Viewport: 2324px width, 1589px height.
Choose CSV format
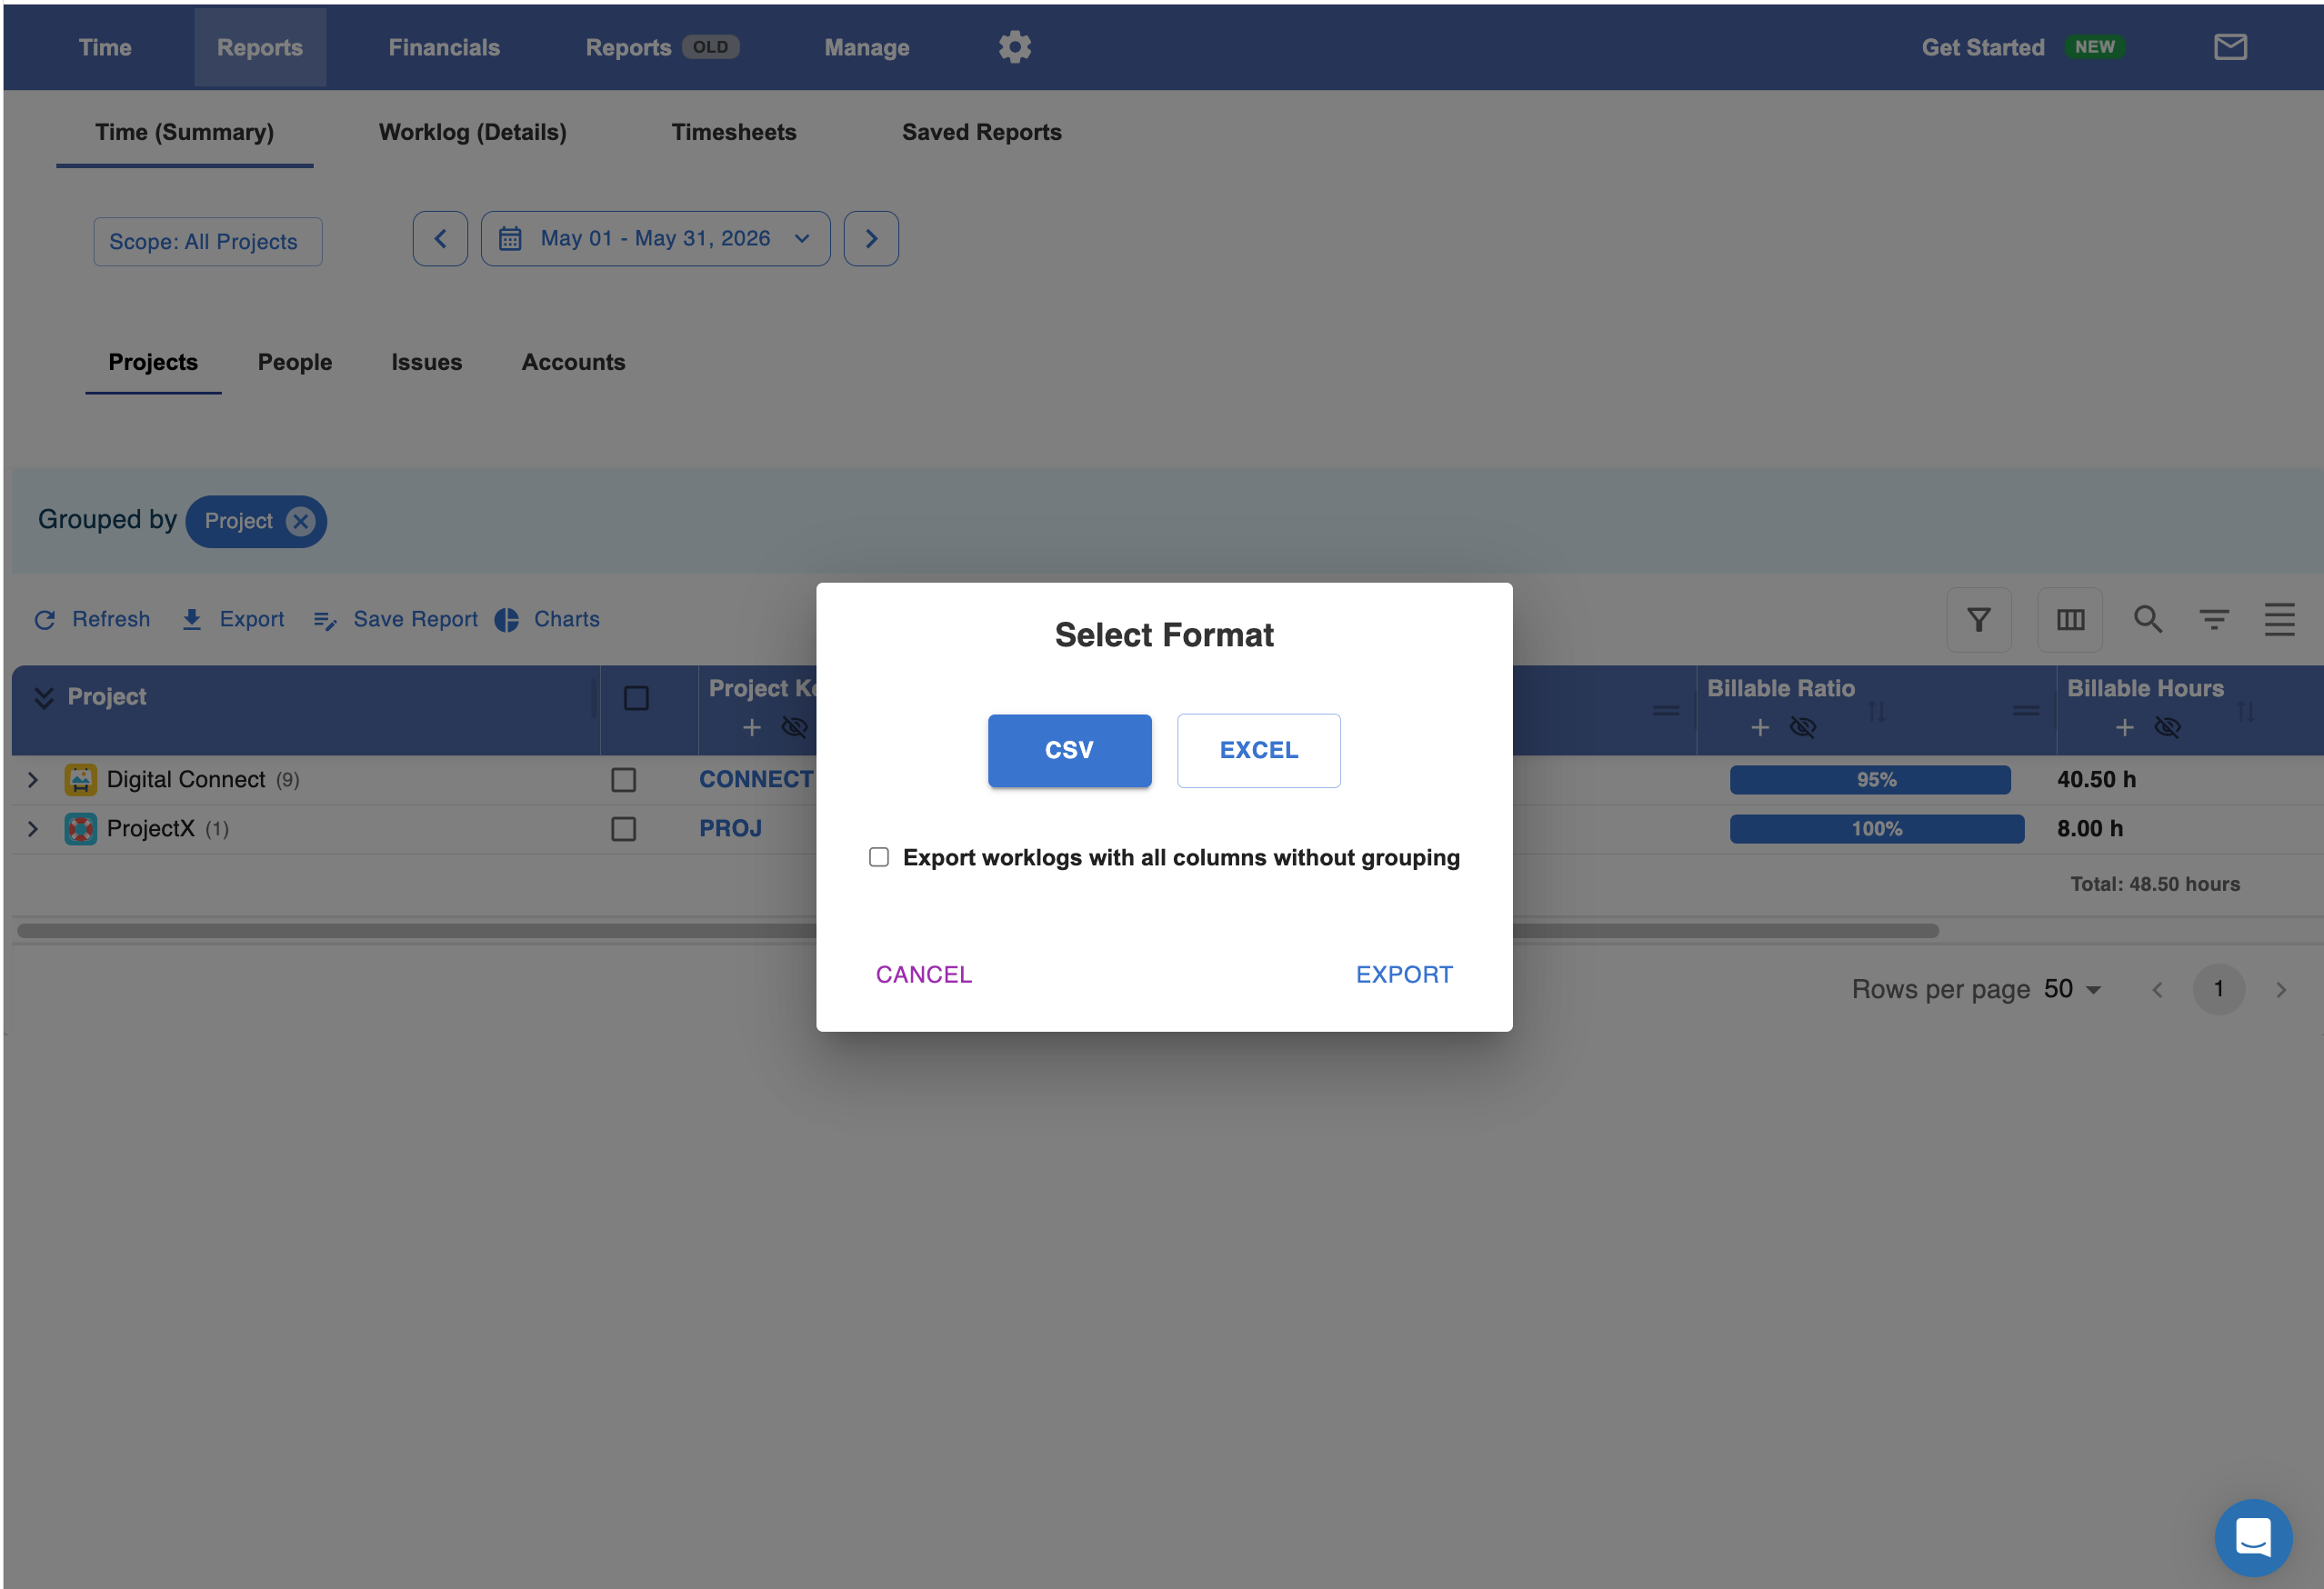[x=1069, y=750]
